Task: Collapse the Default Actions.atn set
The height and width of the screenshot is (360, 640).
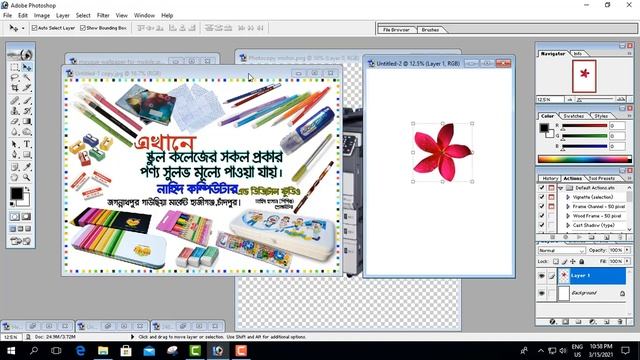Action: (561, 188)
